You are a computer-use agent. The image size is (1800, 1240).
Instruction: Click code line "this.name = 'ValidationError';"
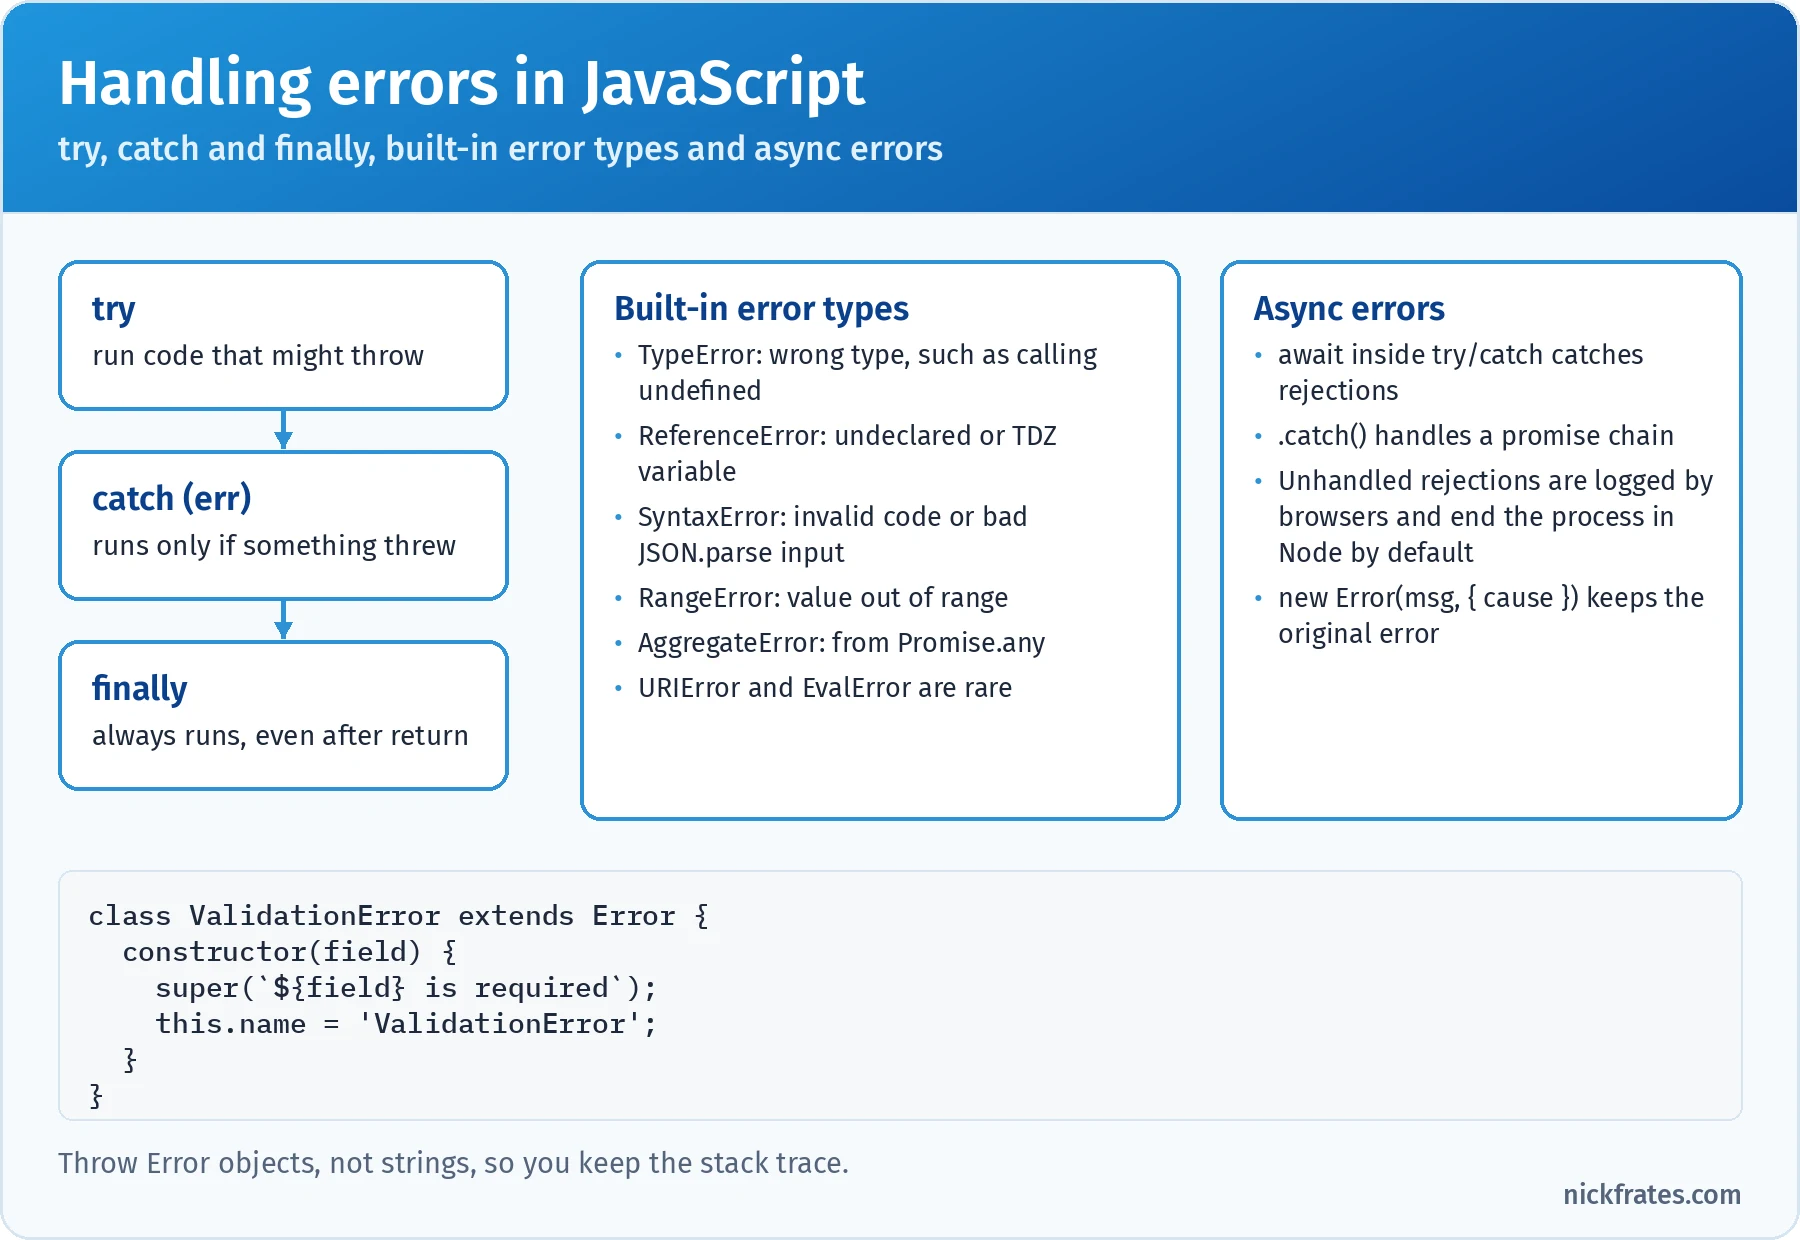(x=406, y=1024)
